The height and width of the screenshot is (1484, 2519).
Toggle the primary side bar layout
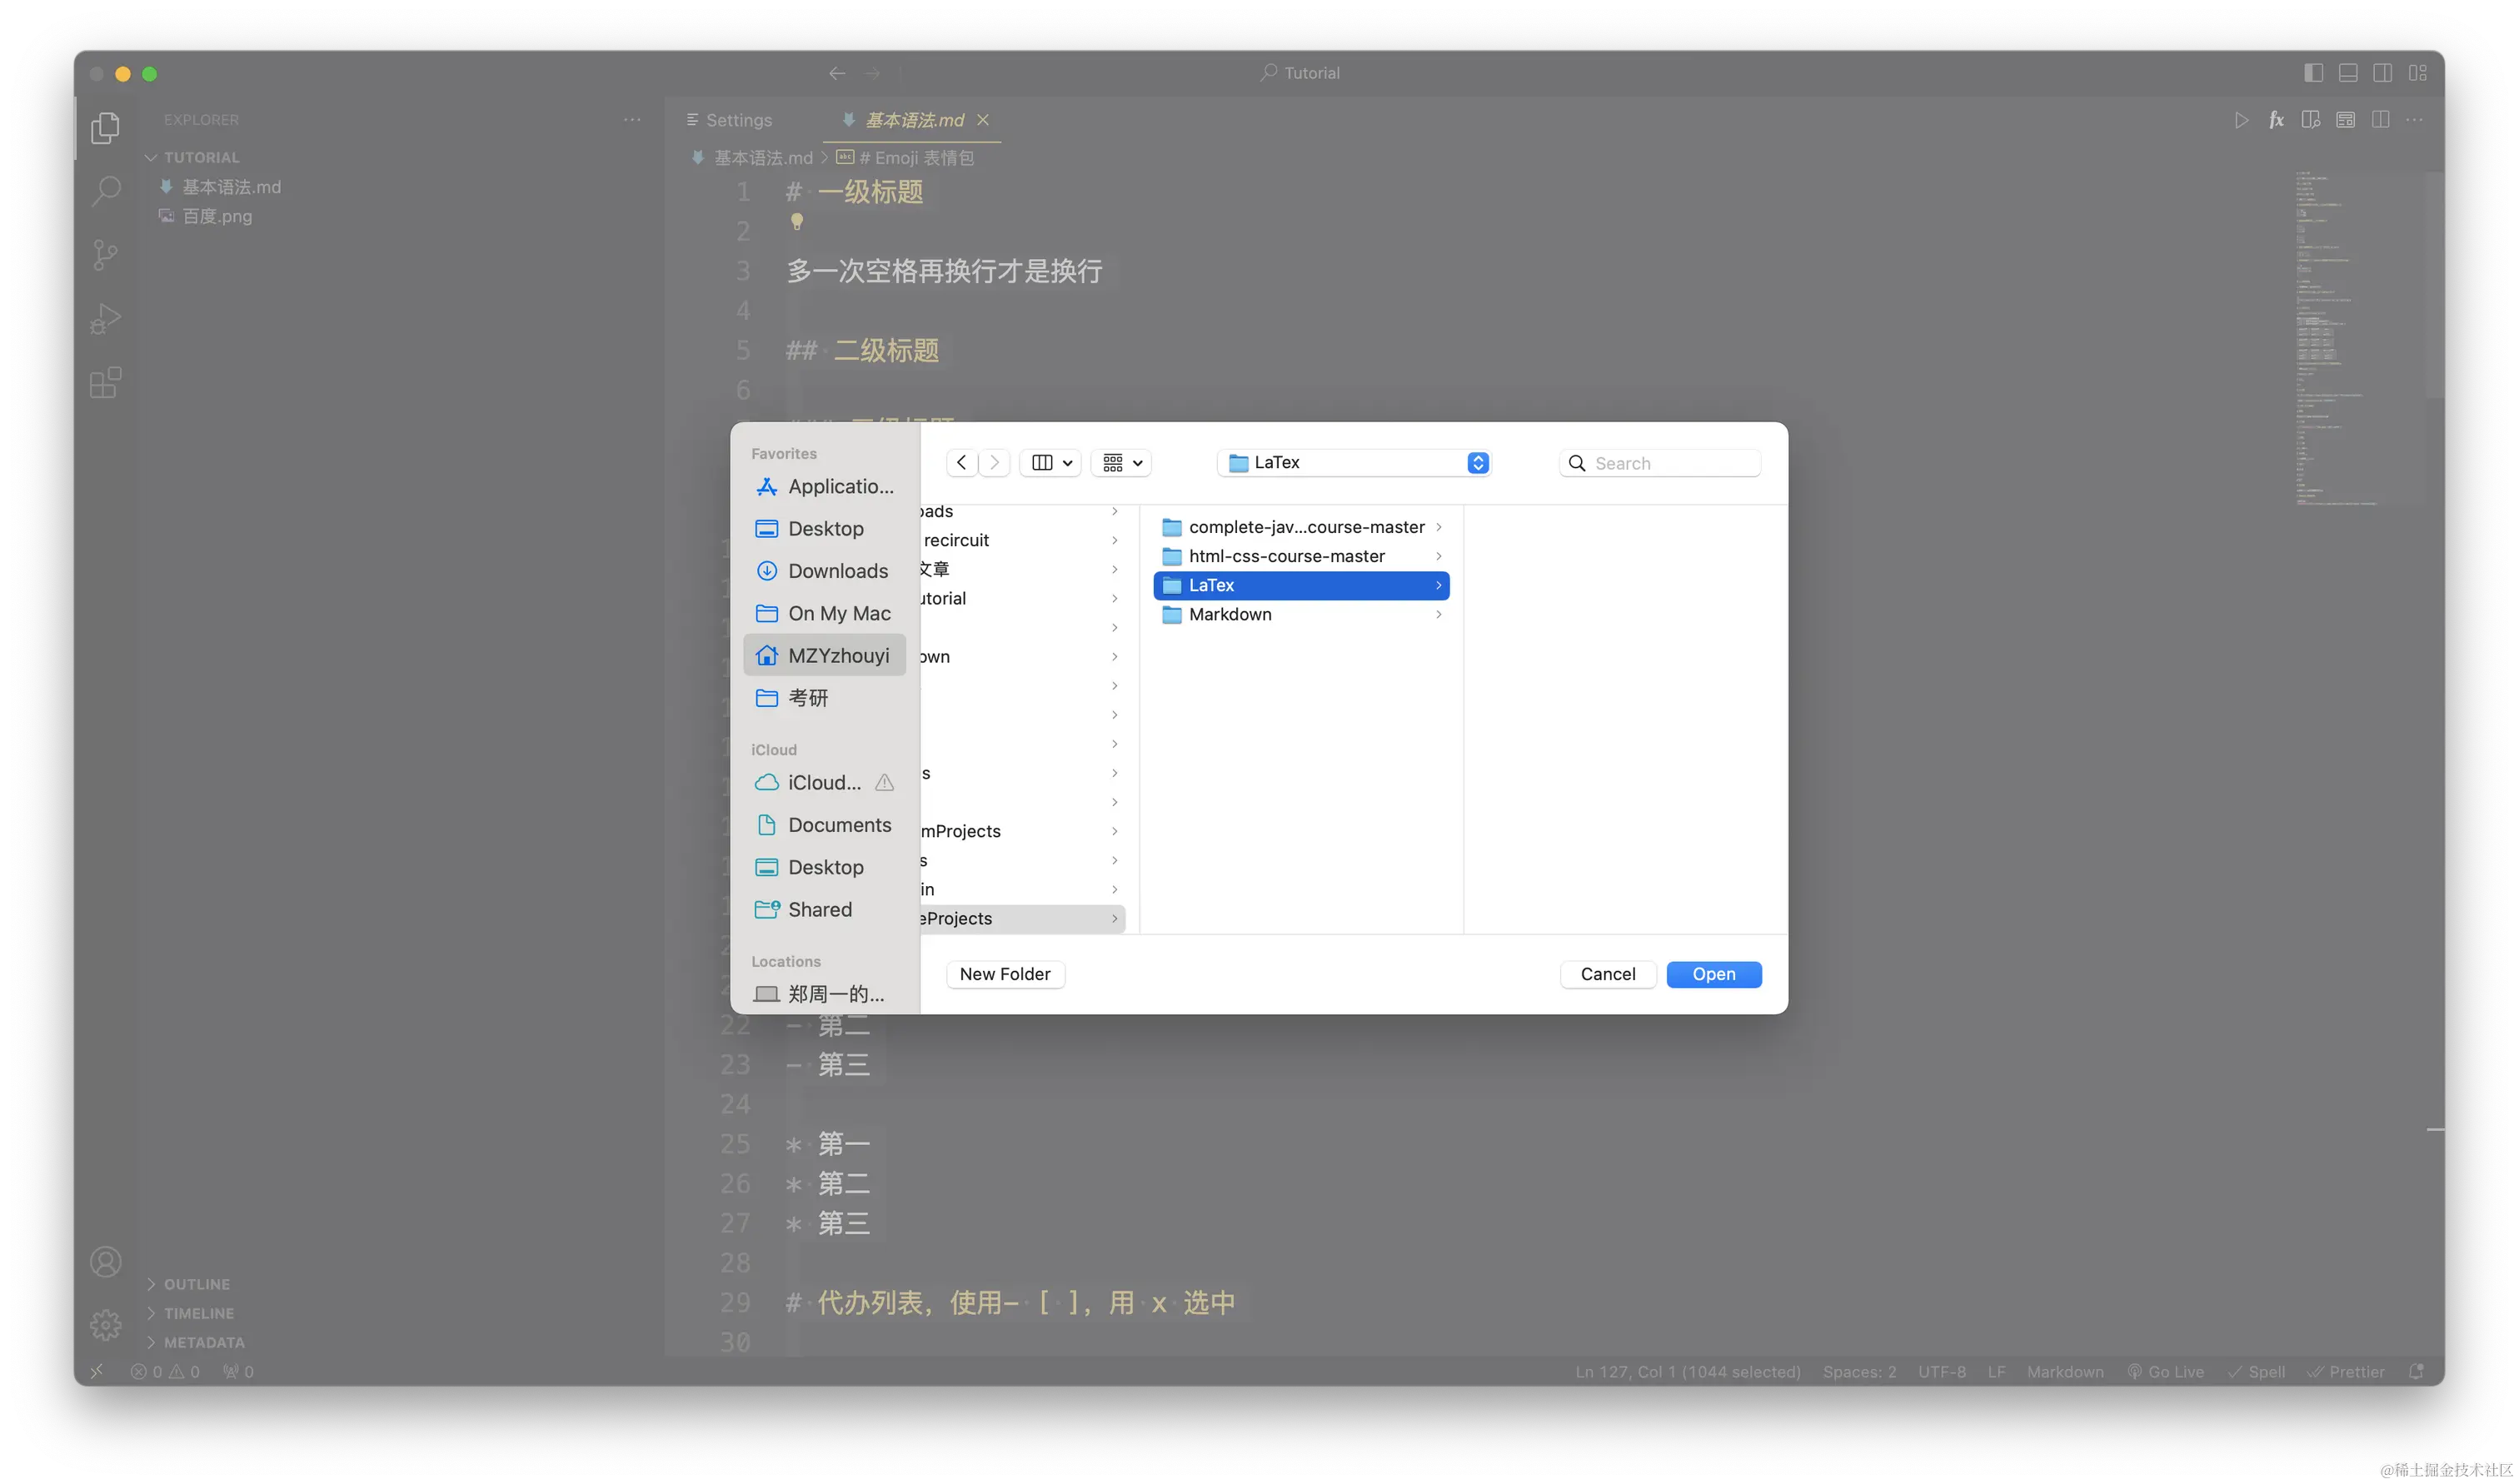tap(2313, 73)
